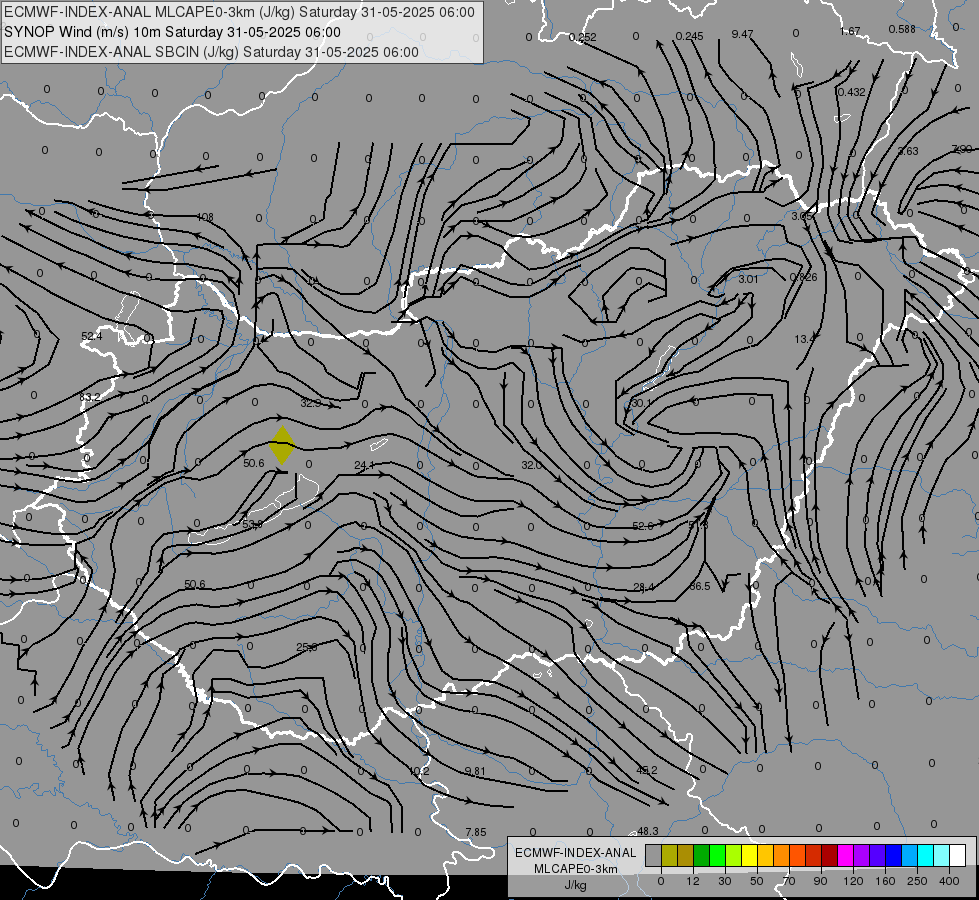Click the map value 52.4

(91, 337)
